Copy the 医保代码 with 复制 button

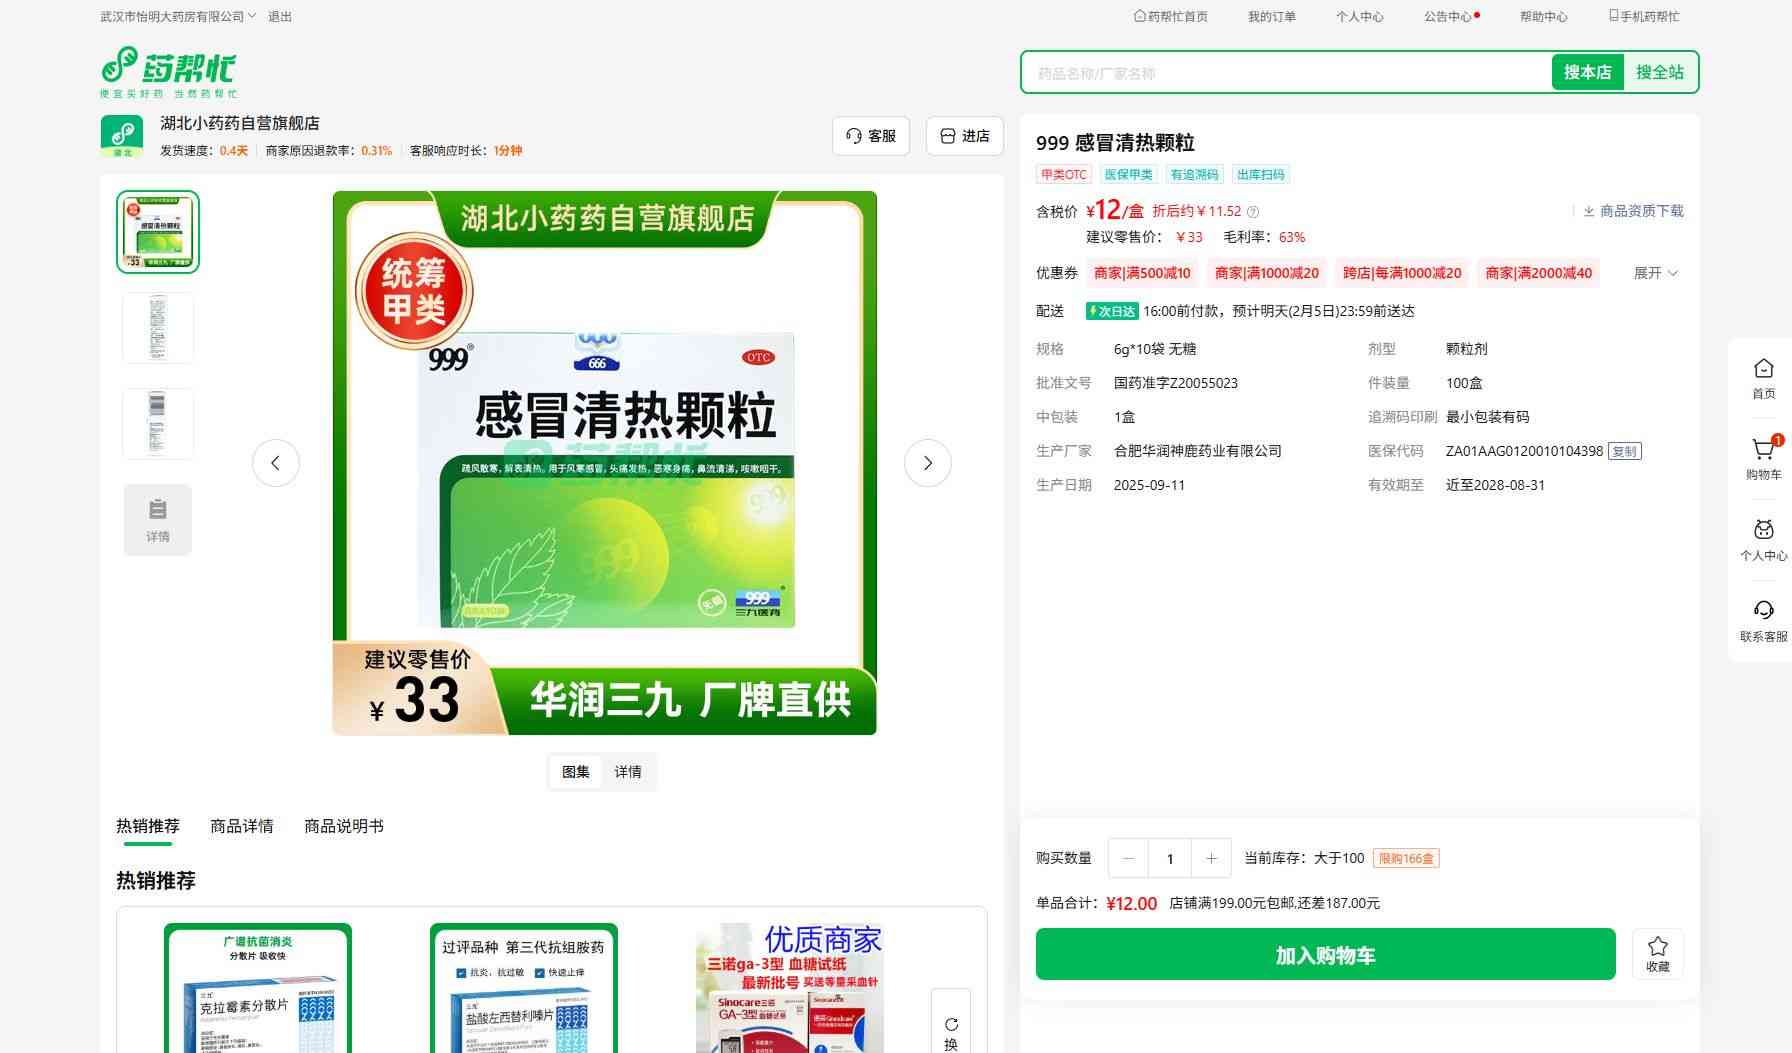click(x=1625, y=451)
